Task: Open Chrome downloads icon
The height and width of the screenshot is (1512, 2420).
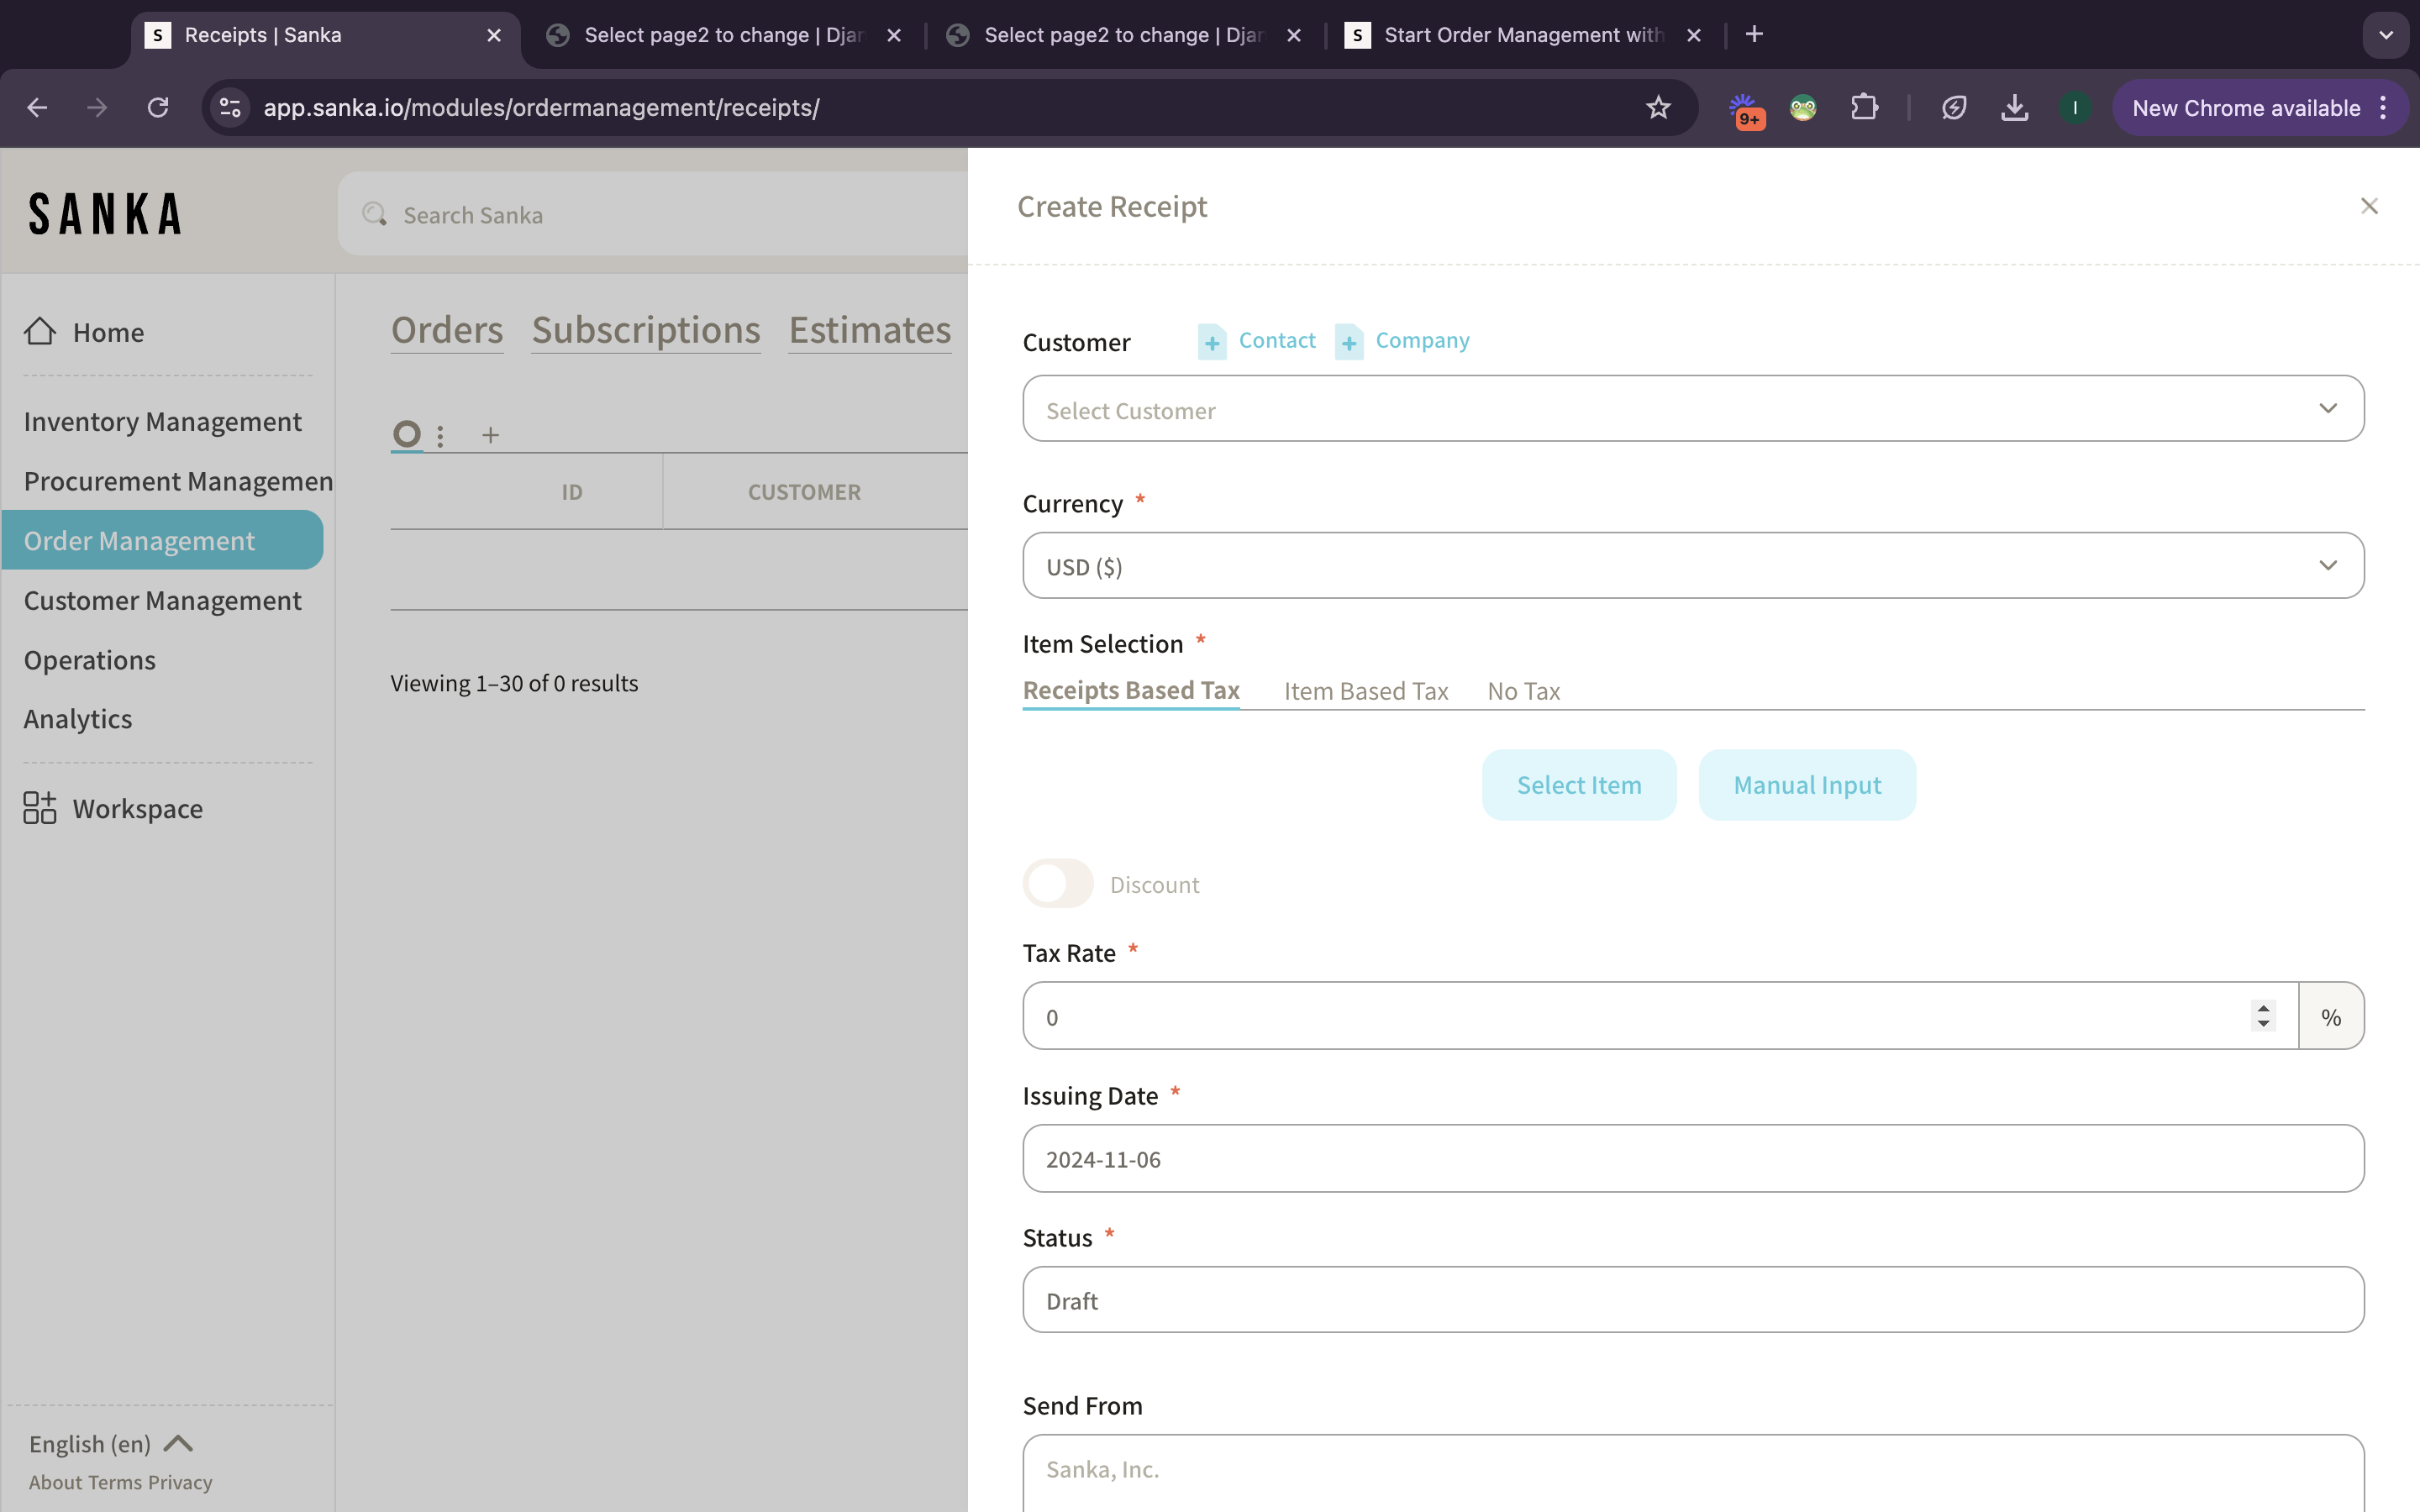Action: [x=2014, y=108]
